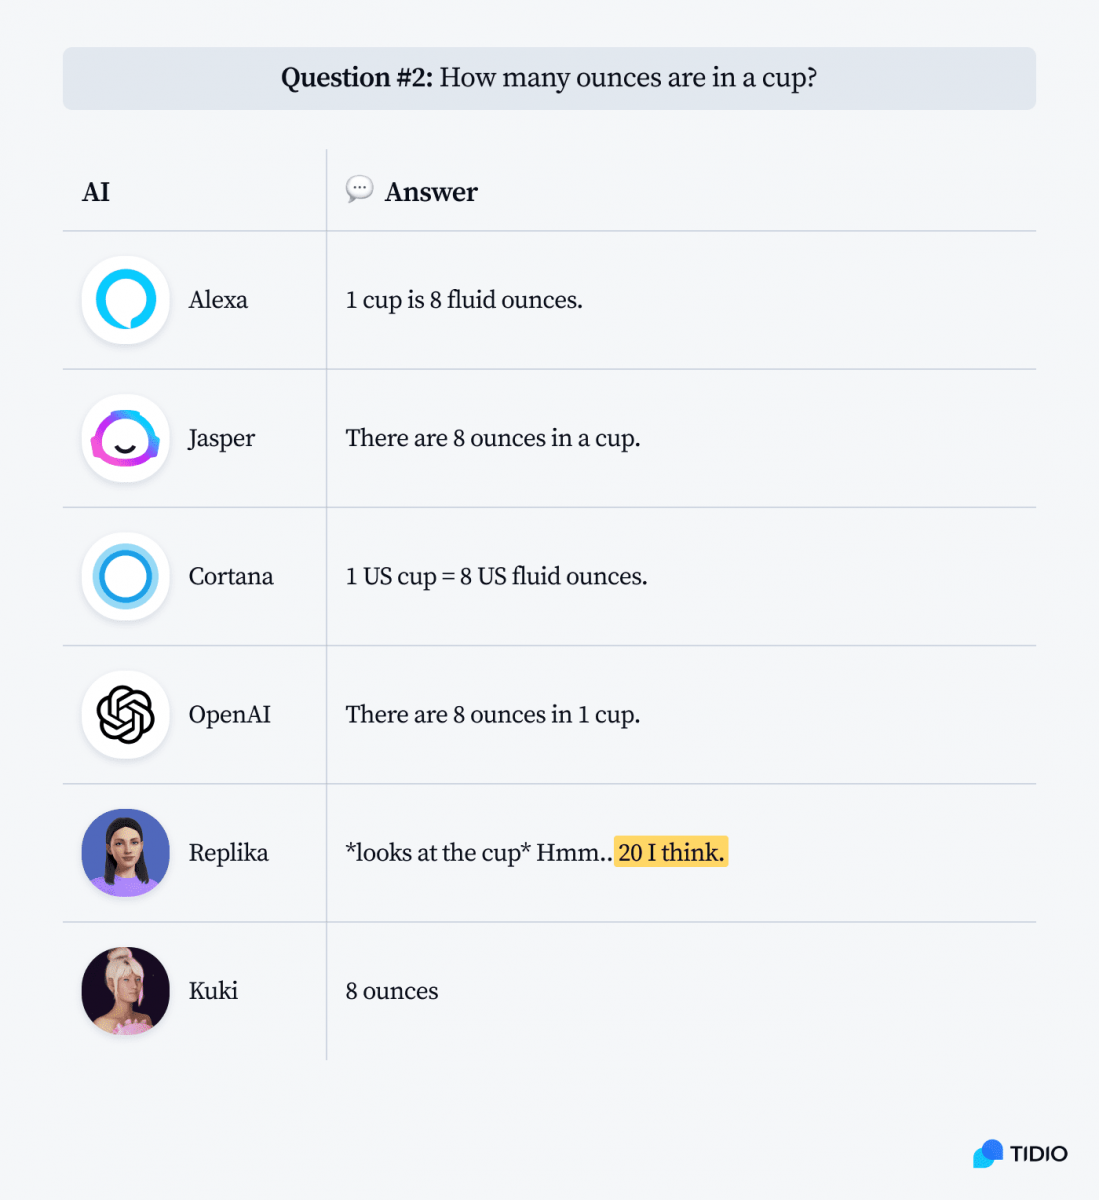Click the TIDIO brand wordmark

pyautogui.click(x=1038, y=1154)
